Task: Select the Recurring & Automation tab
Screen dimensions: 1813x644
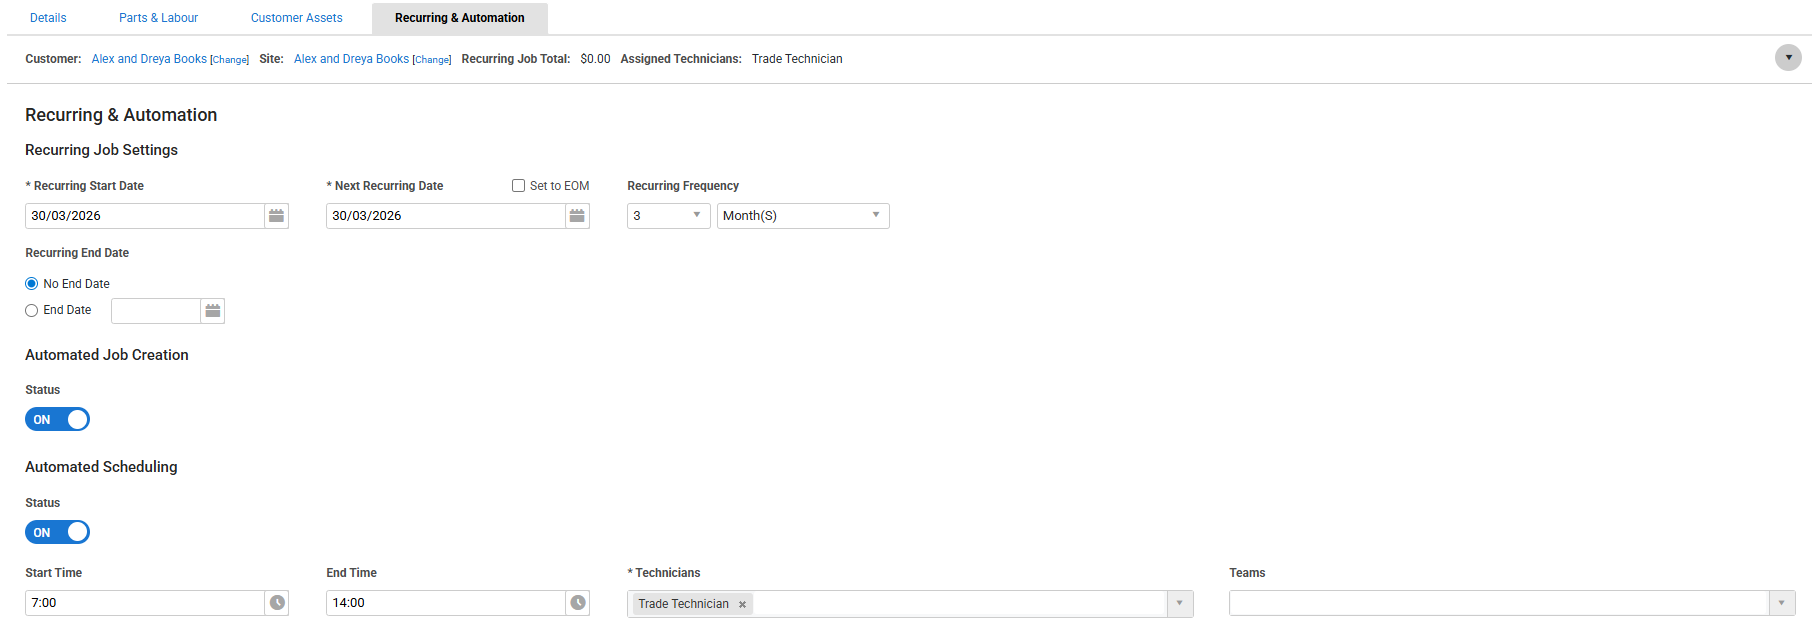Action: [x=460, y=18]
